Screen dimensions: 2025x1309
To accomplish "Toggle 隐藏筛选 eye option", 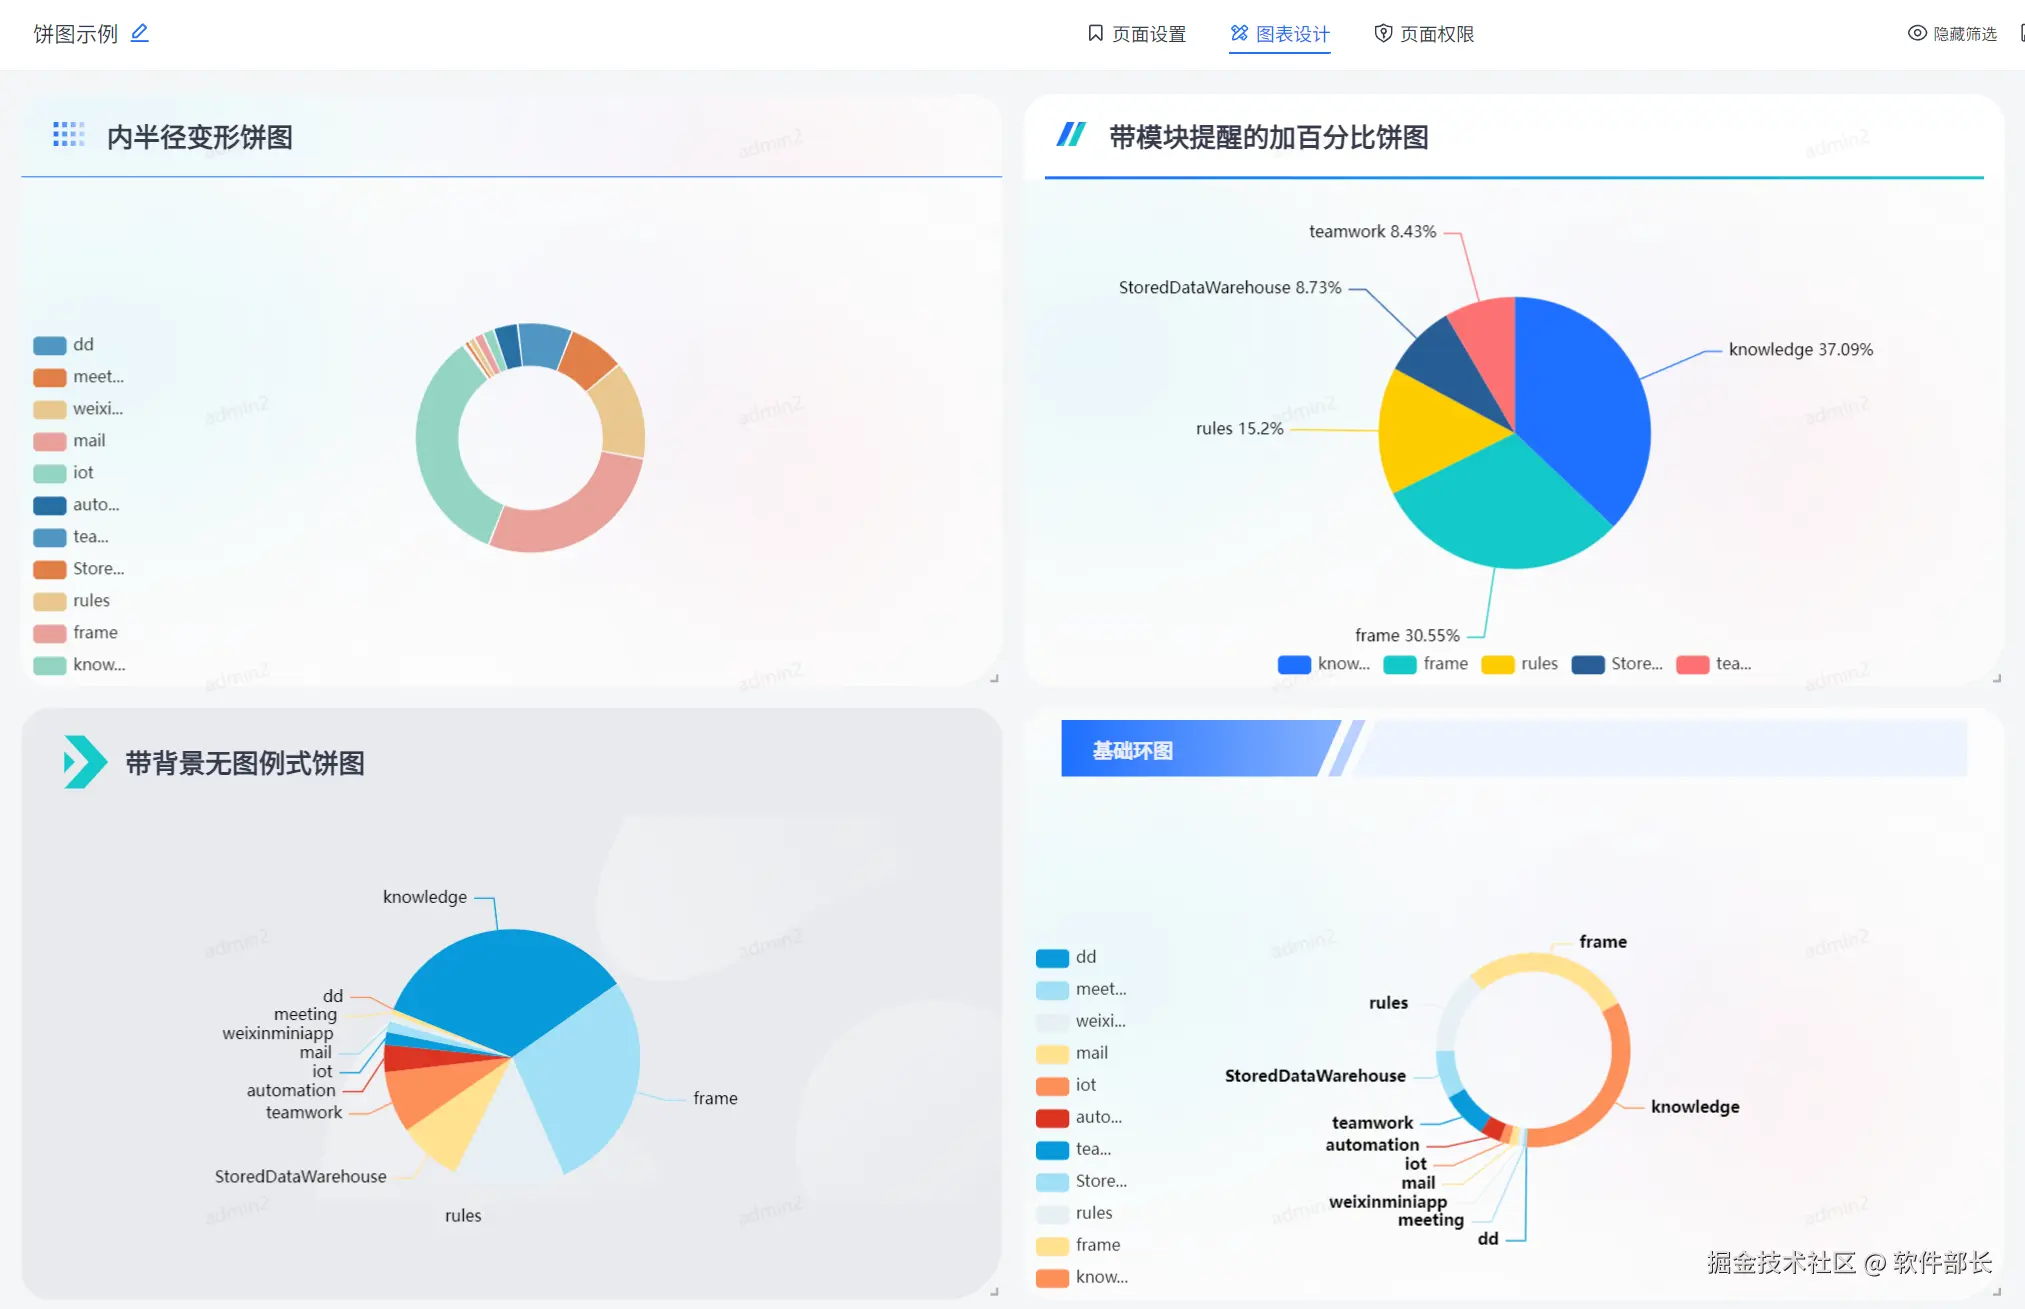I will click(x=1951, y=33).
